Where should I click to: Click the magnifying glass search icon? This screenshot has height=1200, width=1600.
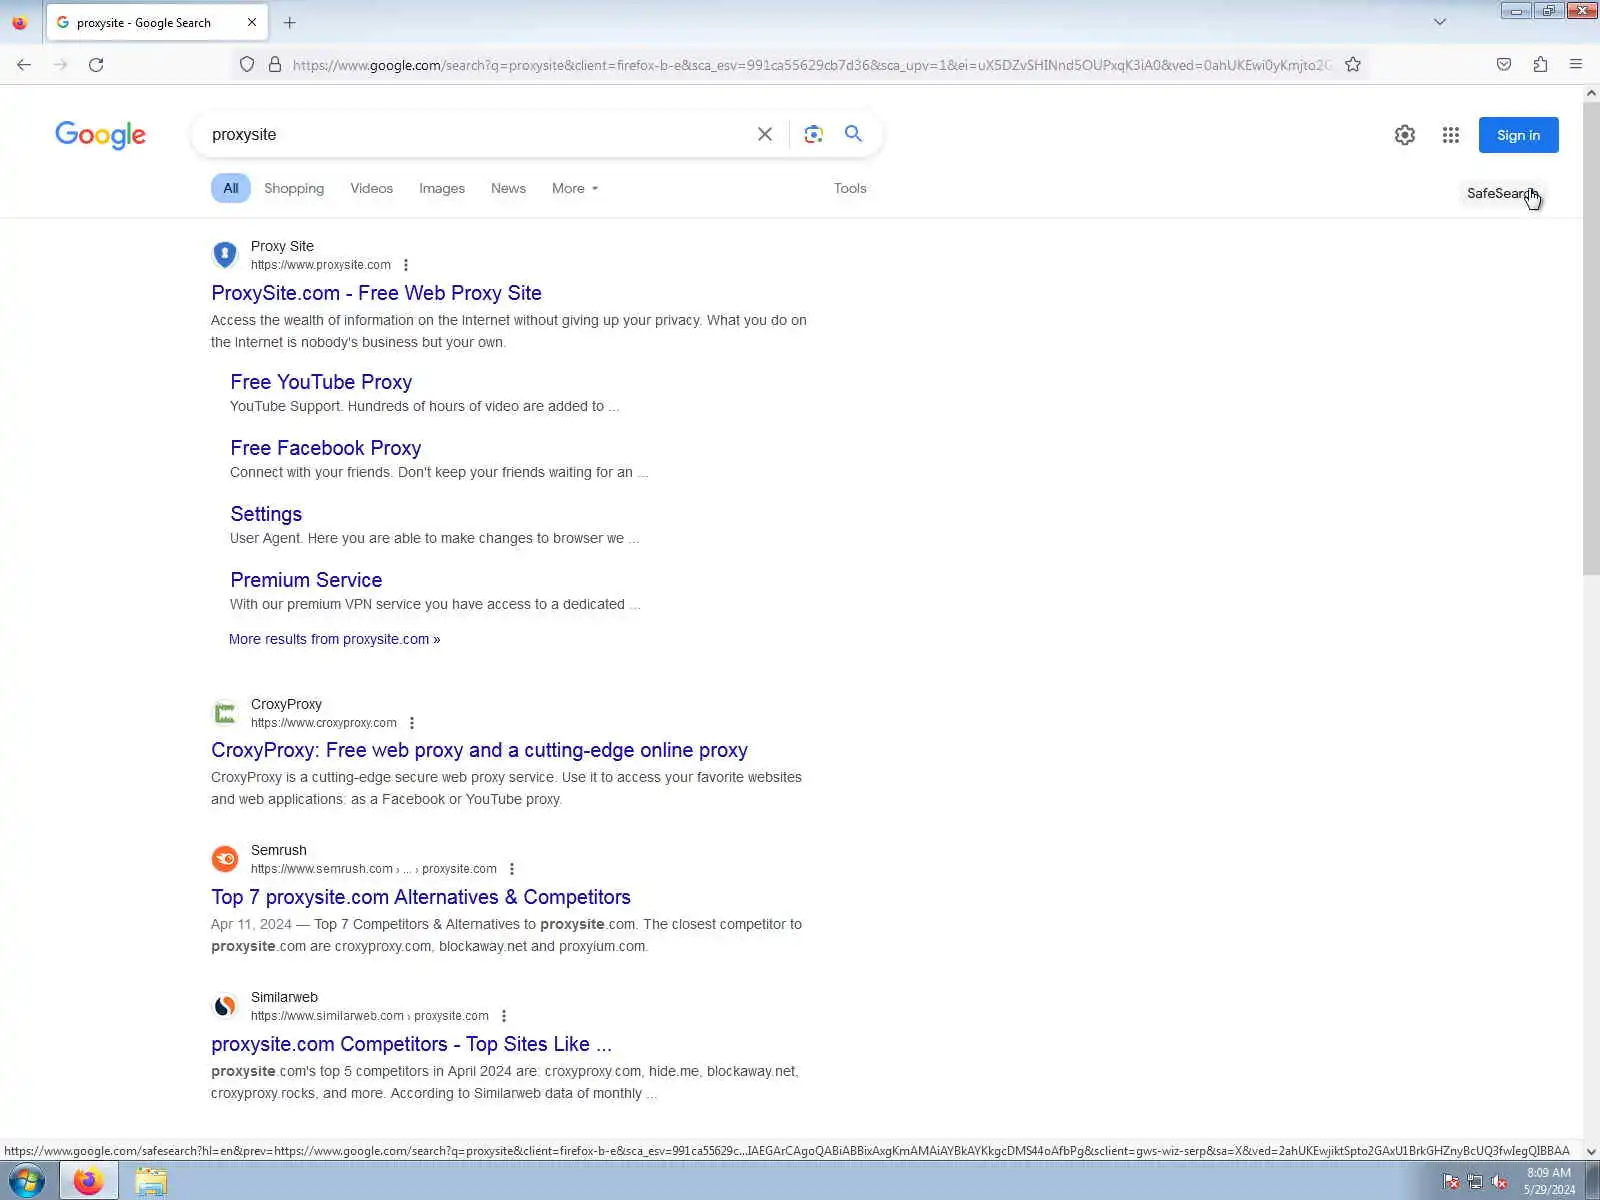coord(853,133)
